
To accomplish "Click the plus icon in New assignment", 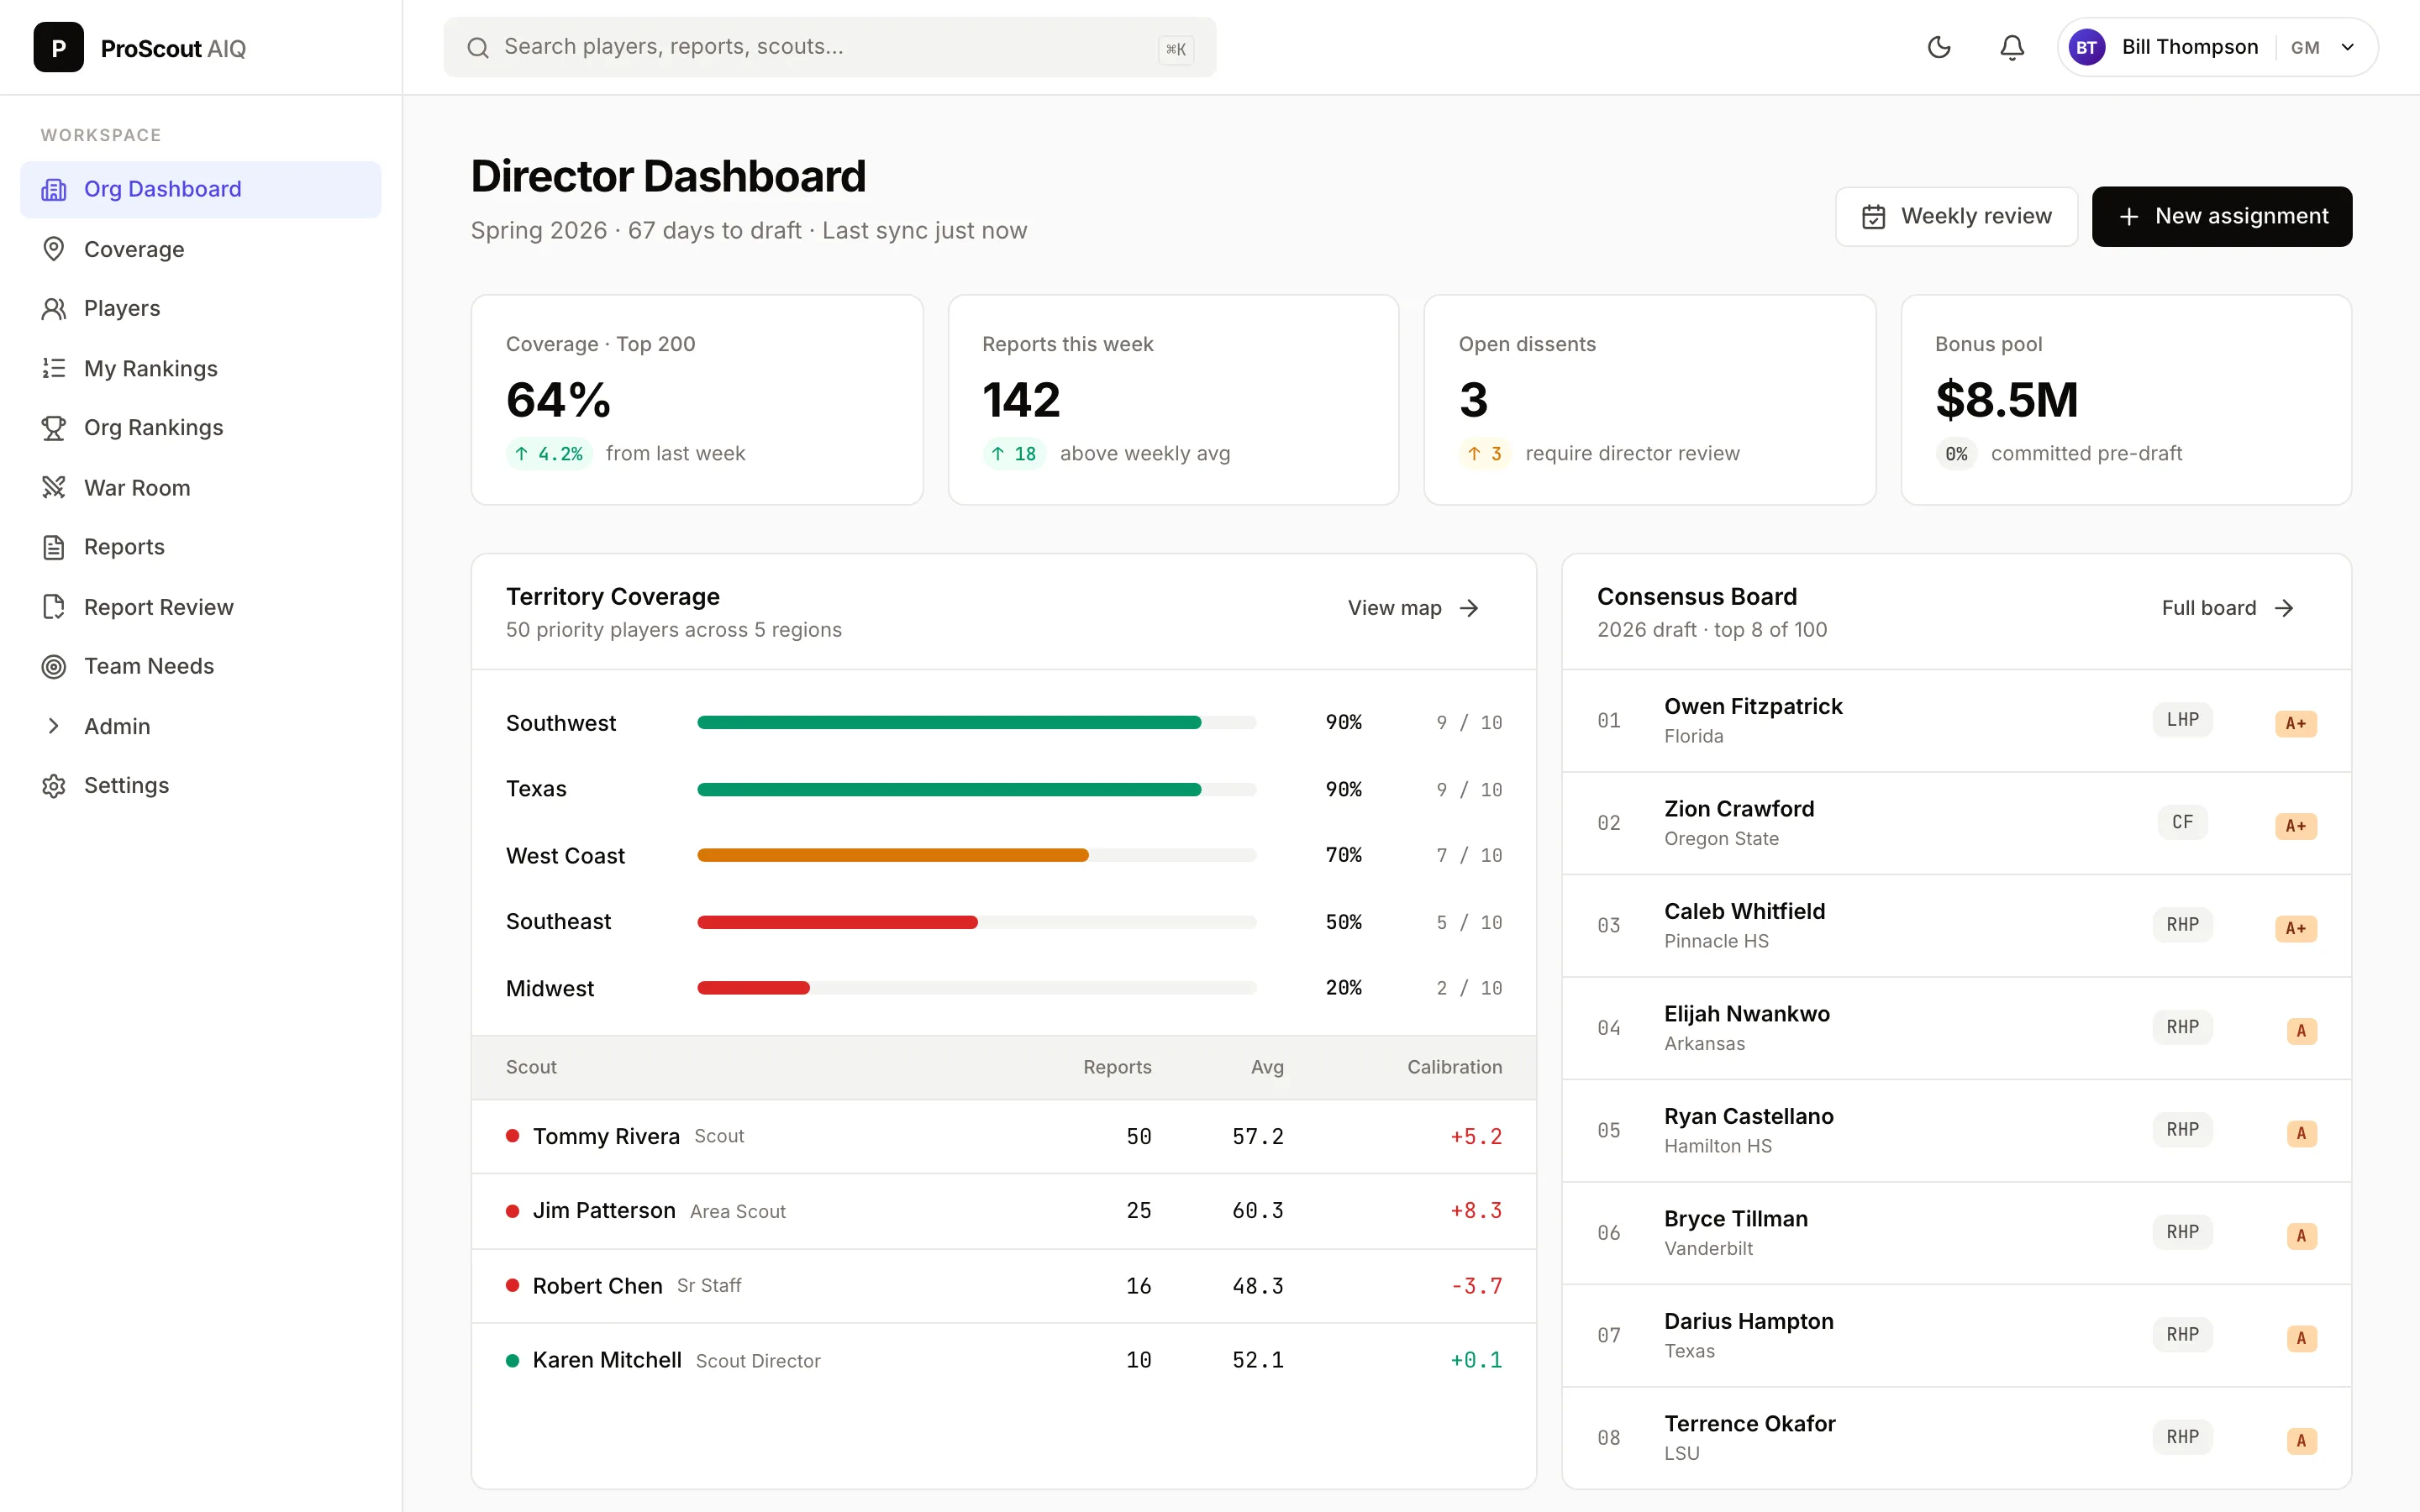I will 2129,216.
